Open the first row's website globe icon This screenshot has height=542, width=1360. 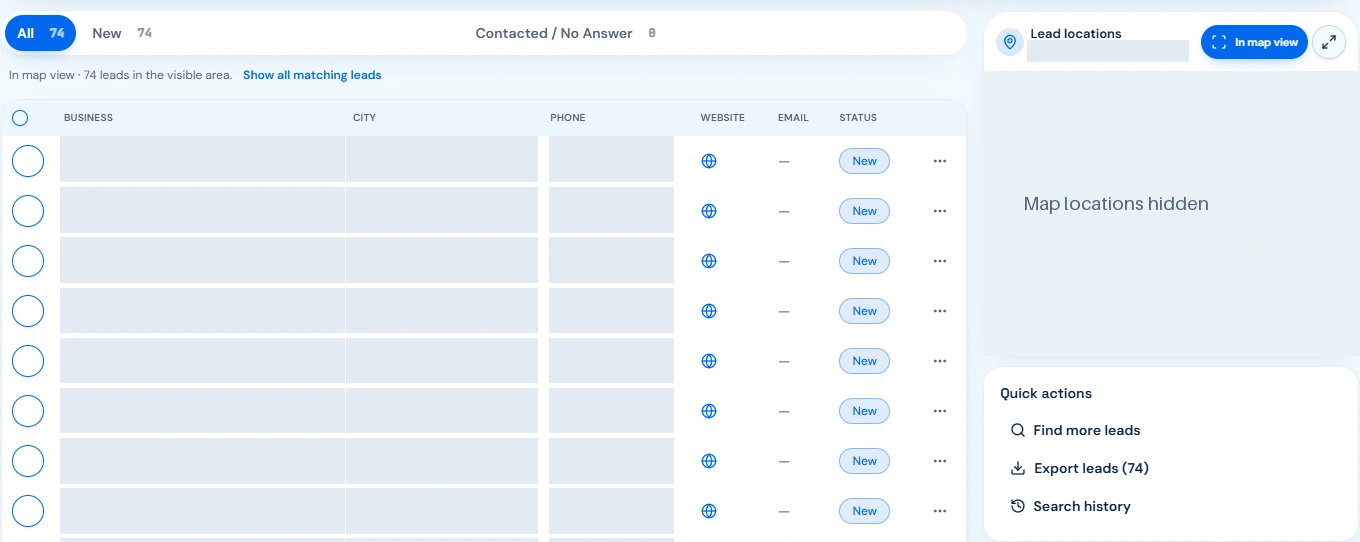(x=709, y=161)
